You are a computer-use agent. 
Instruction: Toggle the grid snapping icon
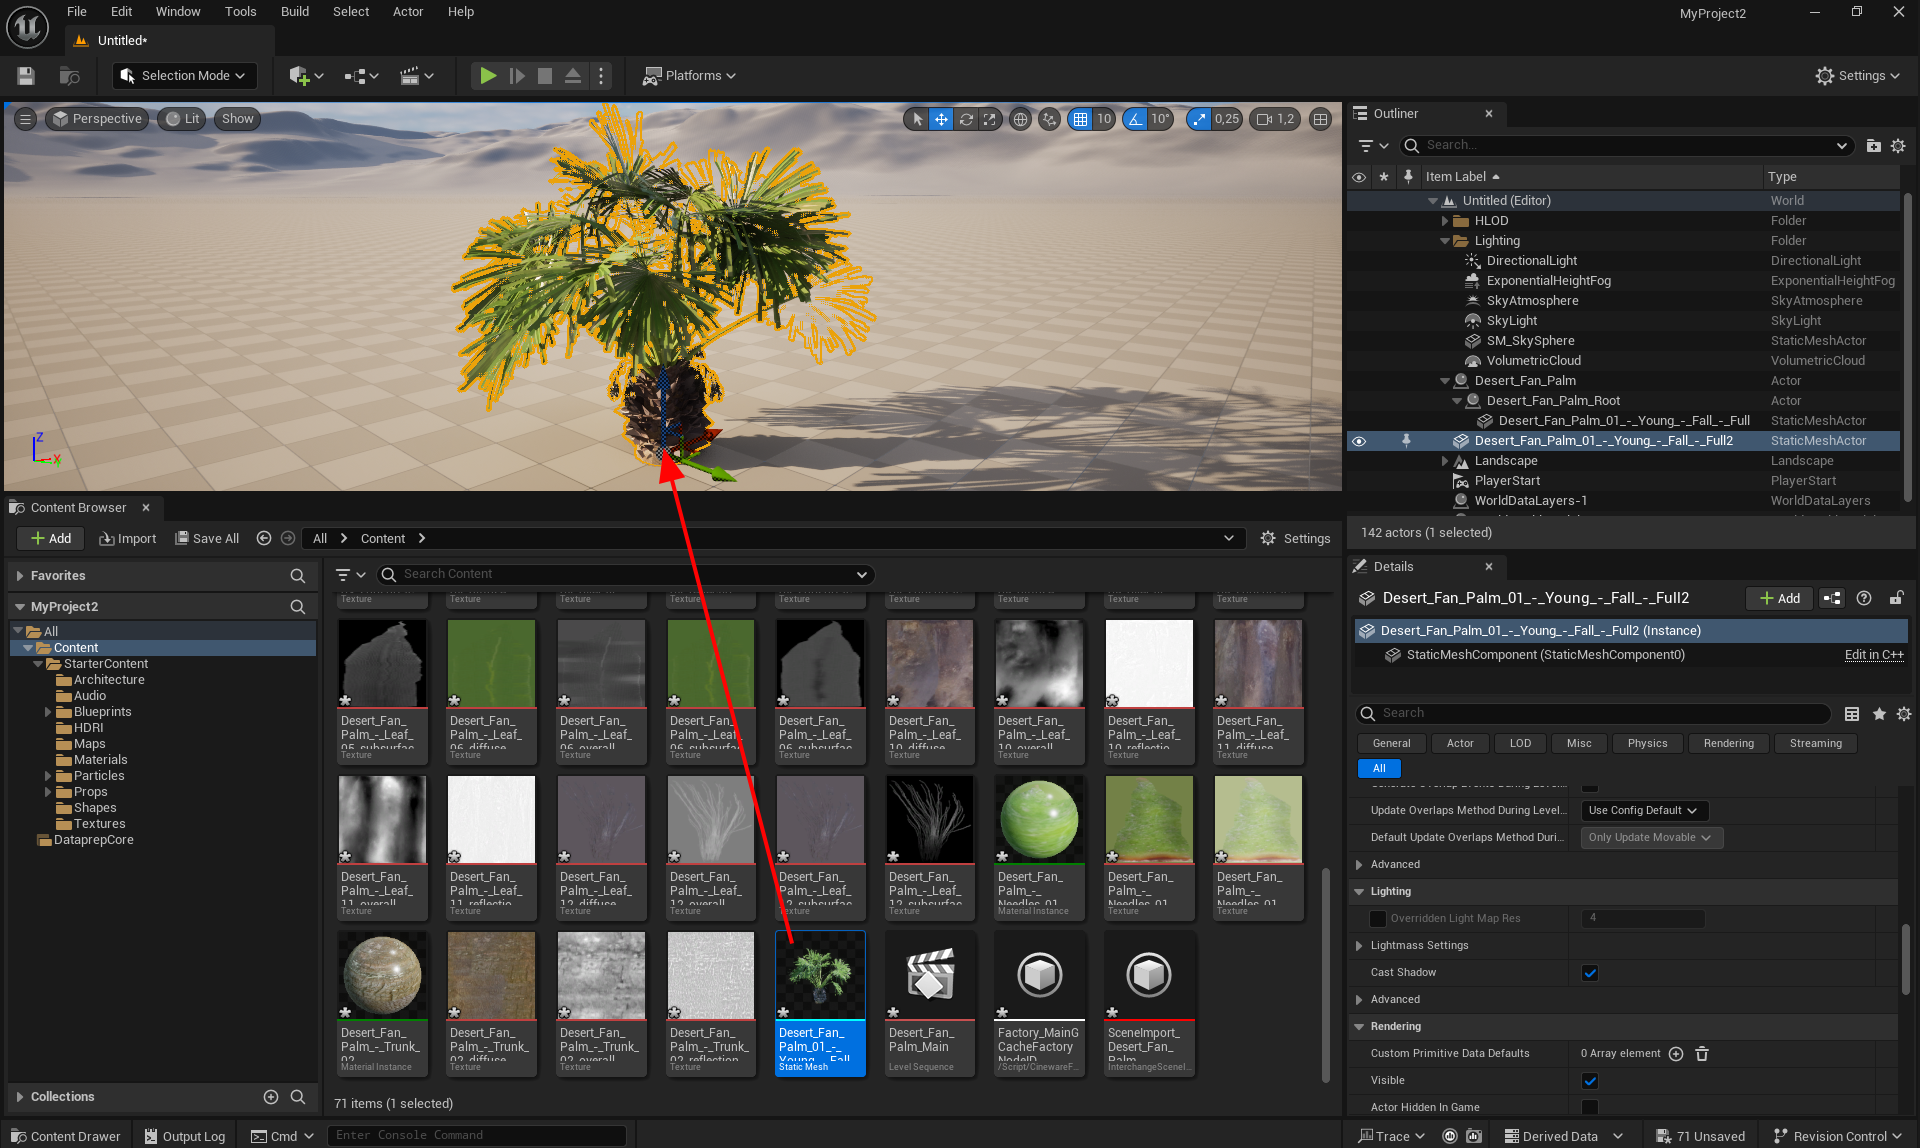[1080, 119]
